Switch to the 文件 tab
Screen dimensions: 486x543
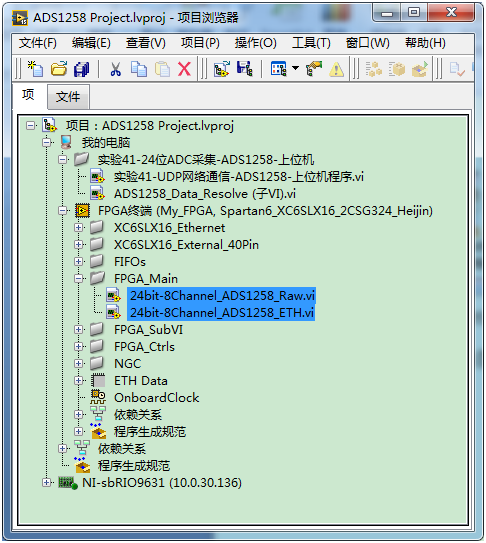[68, 97]
